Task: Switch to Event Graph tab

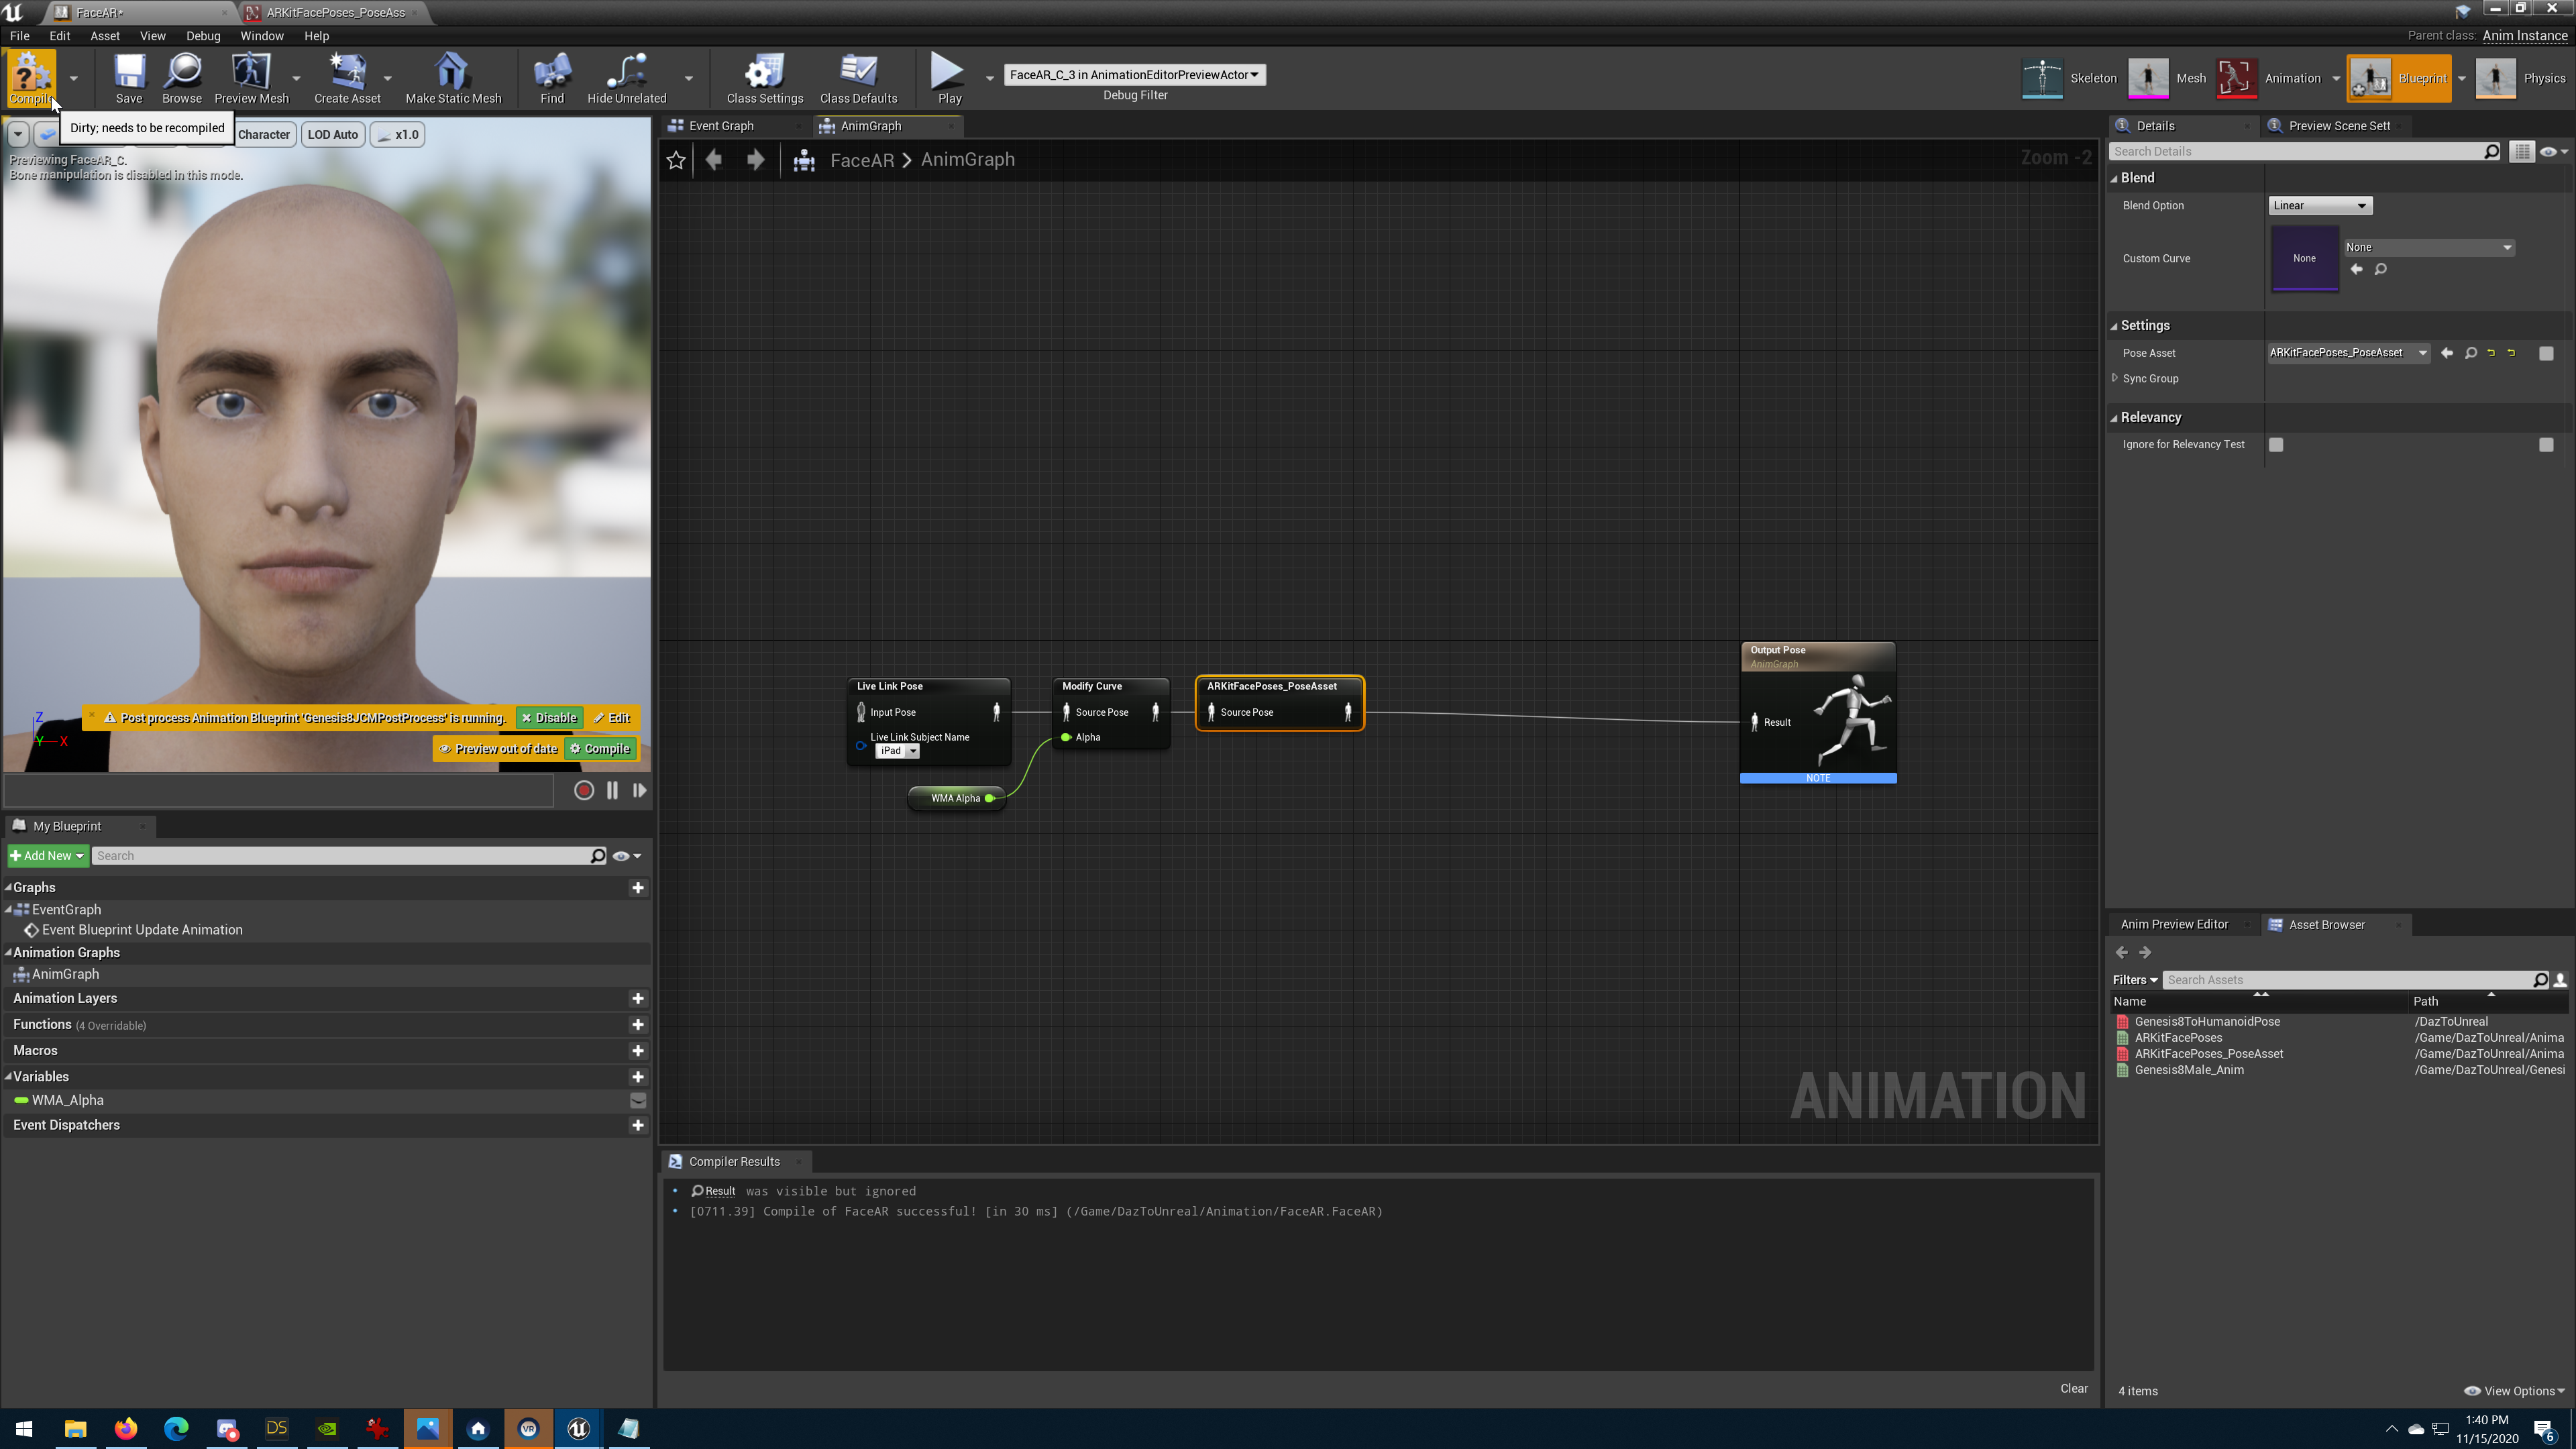Action: coord(721,126)
